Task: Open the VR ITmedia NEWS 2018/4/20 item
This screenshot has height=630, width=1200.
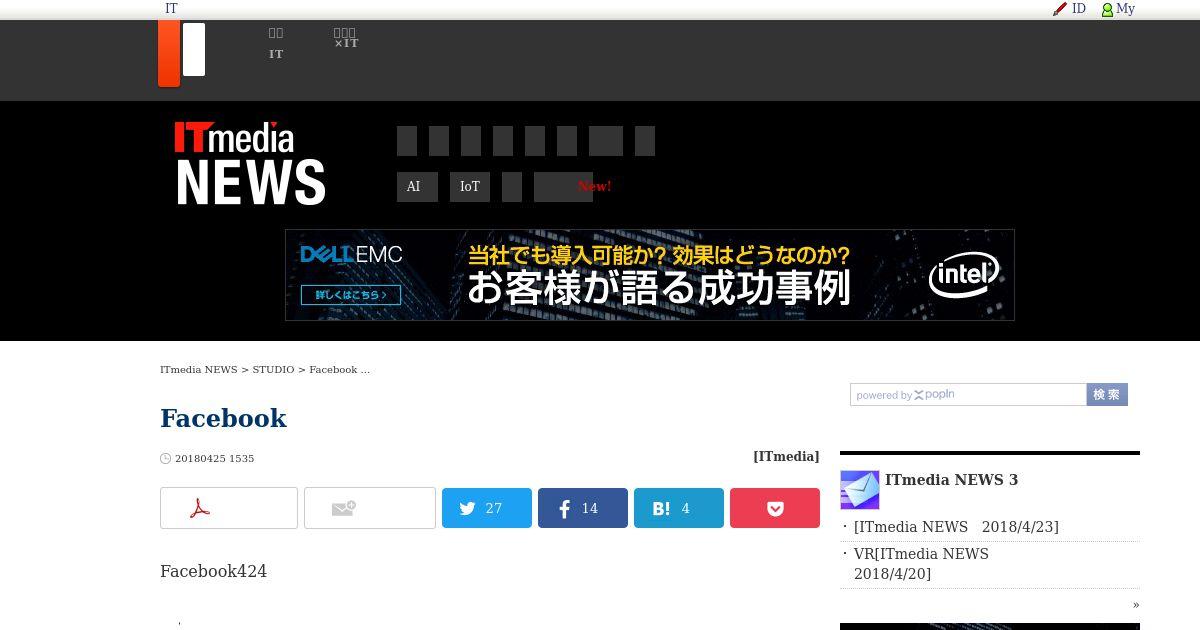Action: pos(921,564)
